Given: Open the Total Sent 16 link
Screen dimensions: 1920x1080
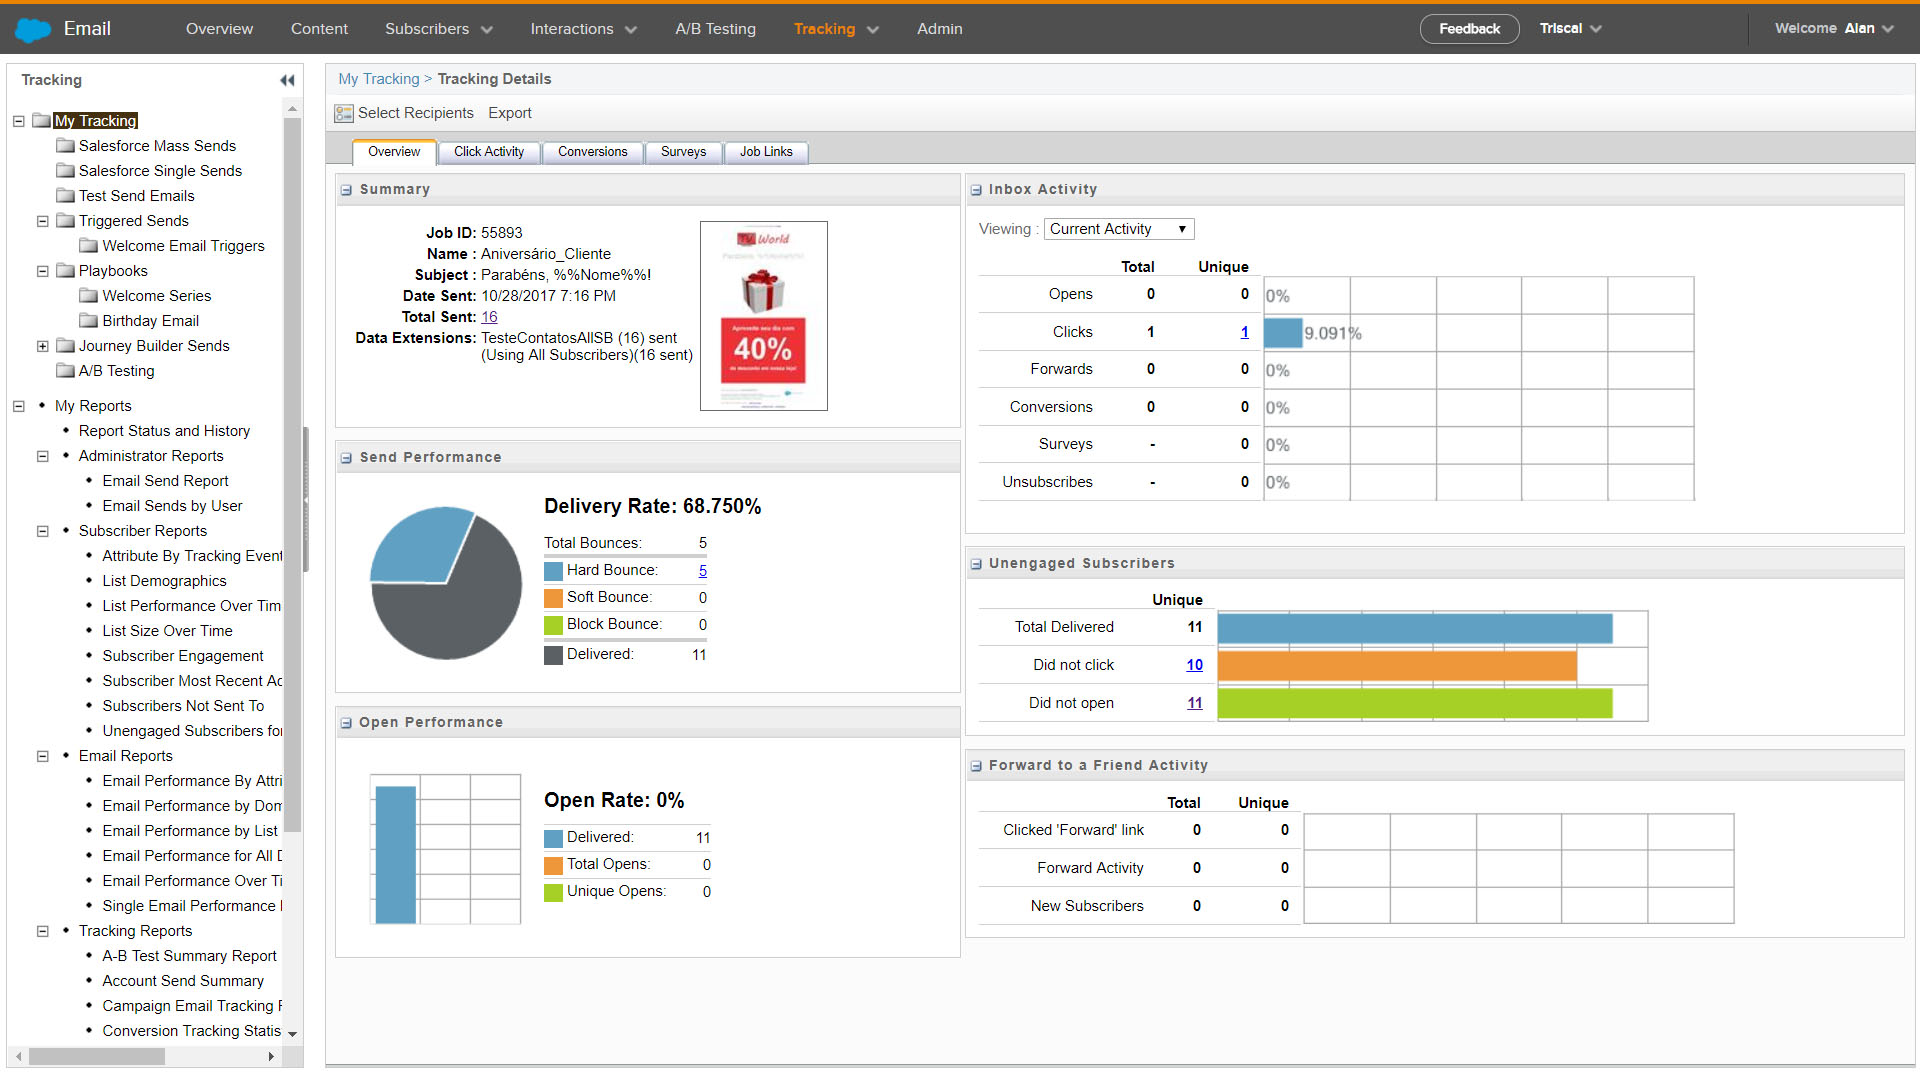Looking at the screenshot, I should click(489, 317).
